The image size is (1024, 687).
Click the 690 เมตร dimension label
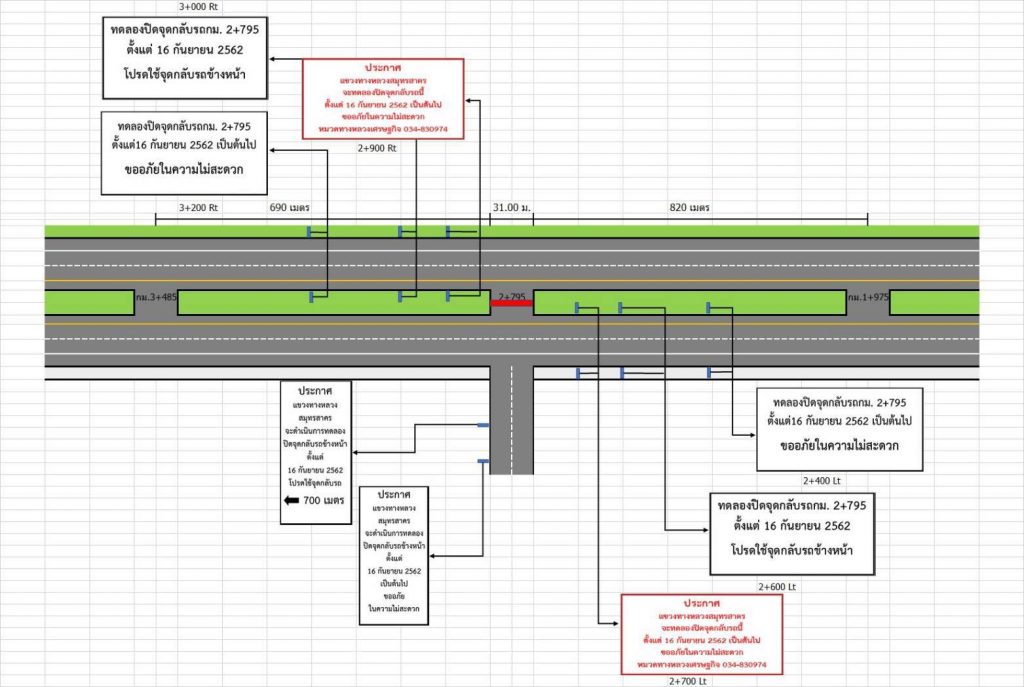[x=290, y=208]
